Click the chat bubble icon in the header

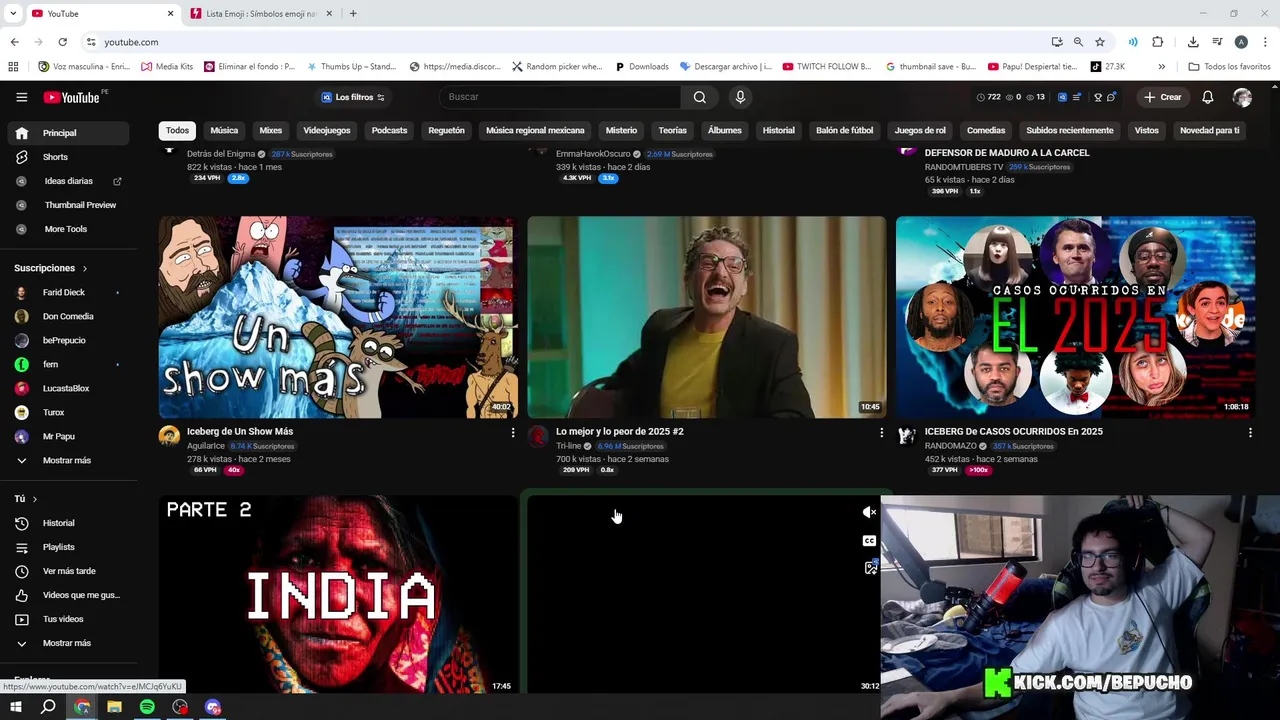tap(1111, 97)
